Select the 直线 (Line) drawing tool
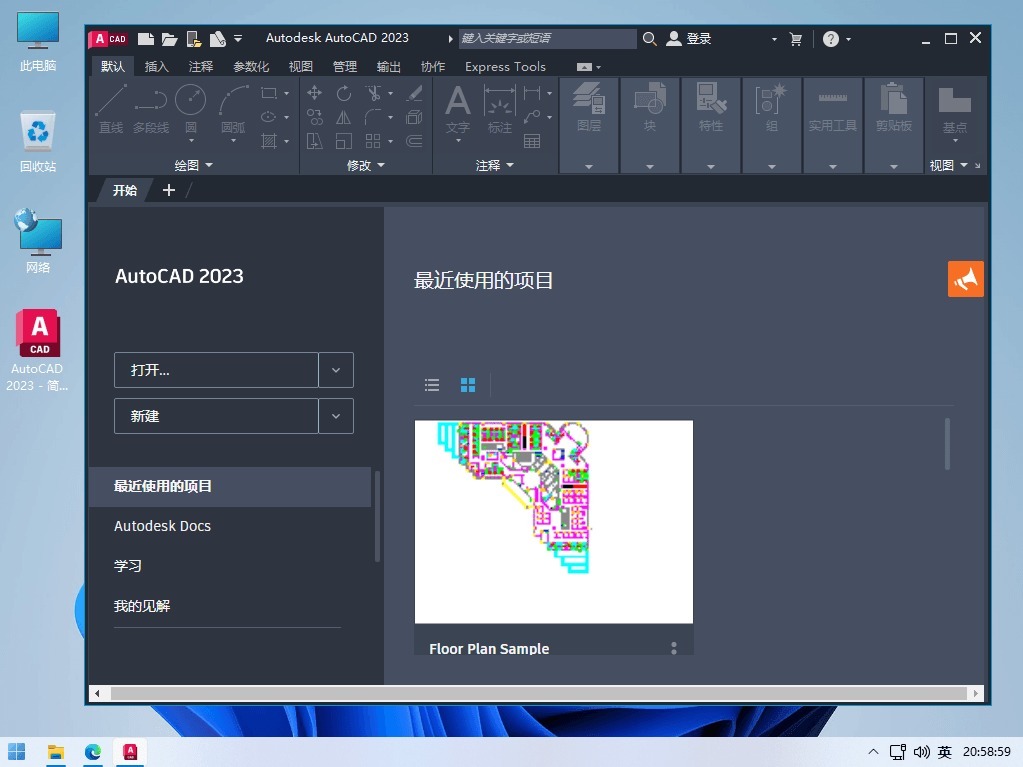 pyautogui.click(x=110, y=107)
